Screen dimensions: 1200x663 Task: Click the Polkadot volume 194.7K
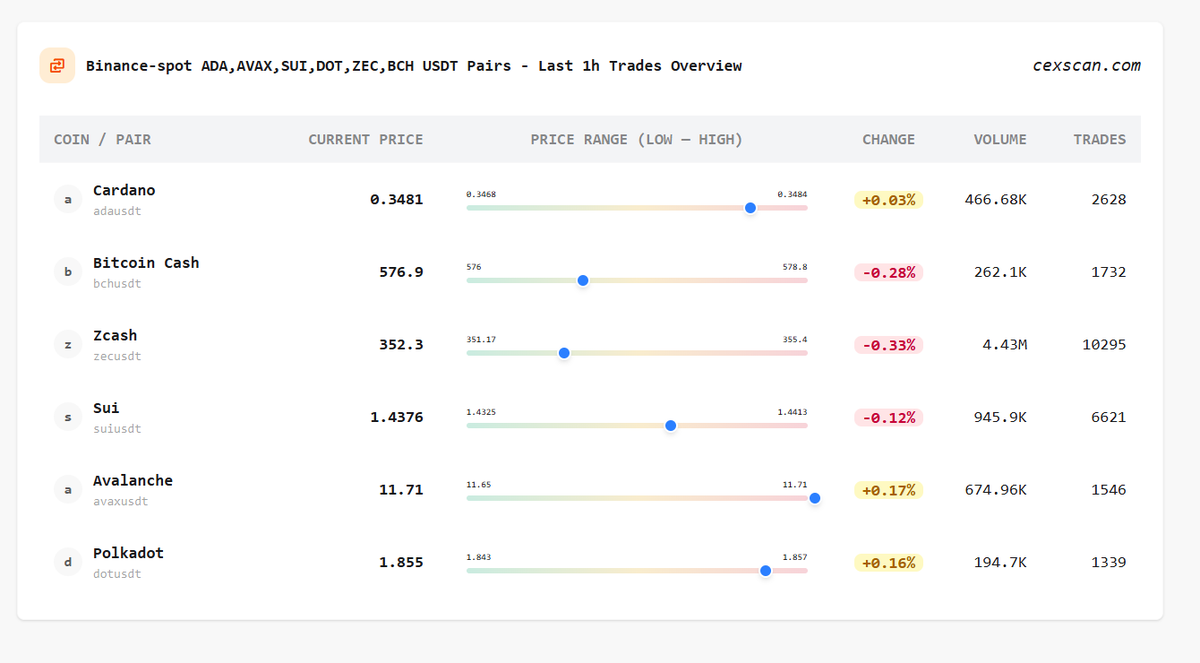1000,562
